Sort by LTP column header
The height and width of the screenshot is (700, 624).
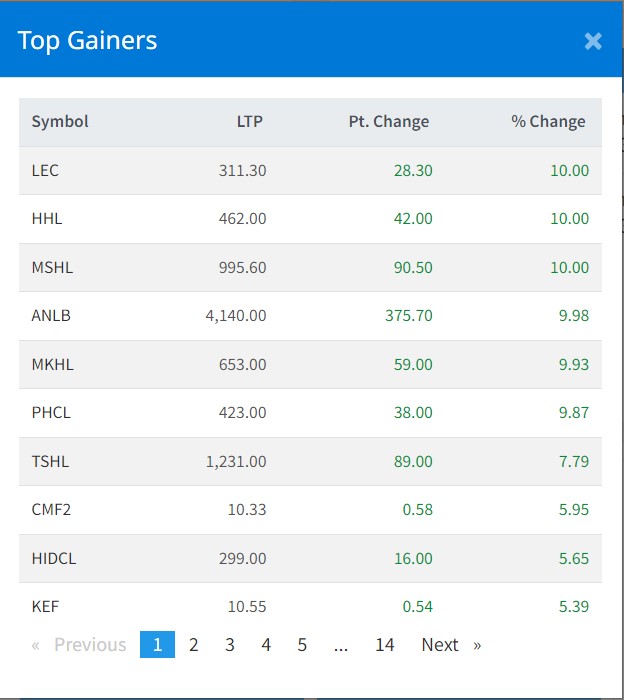[249, 122]
